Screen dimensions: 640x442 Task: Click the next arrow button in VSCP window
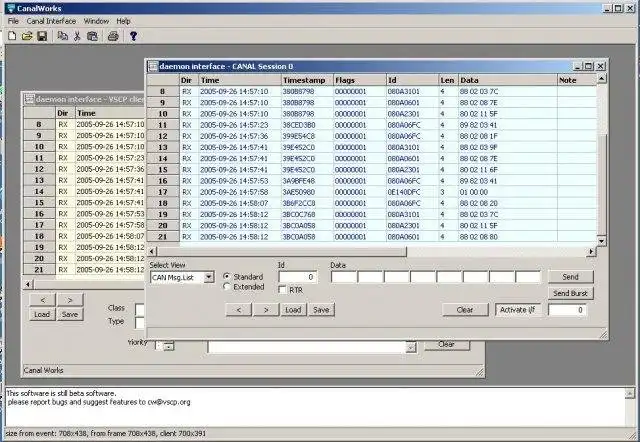(70, 300)
